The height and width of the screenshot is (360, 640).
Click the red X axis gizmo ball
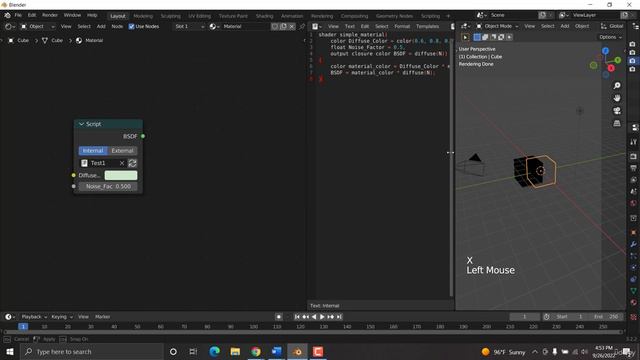click(x=611, y=68)
